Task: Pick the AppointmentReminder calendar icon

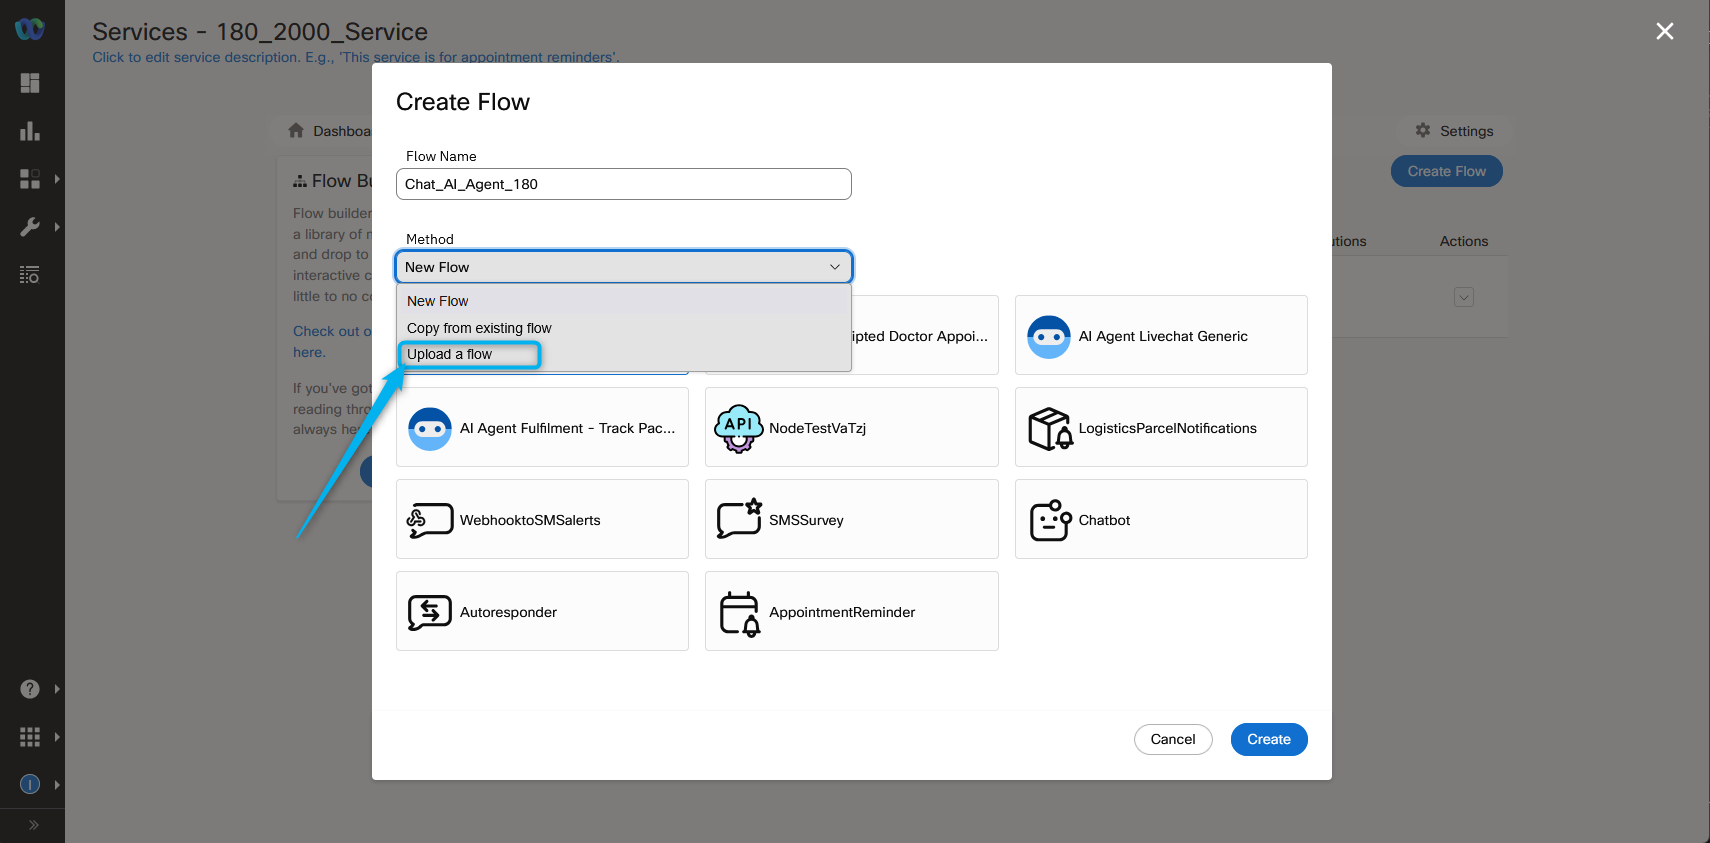Action: pyautogui.click(x=739, y=613)
